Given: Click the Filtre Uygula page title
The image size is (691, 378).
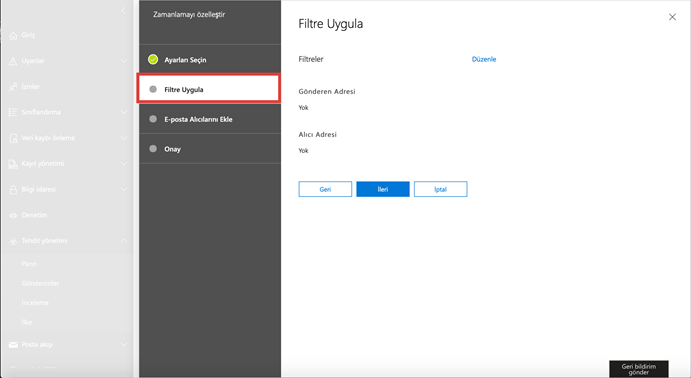Looking at the screenshot, I should [331, 24].
